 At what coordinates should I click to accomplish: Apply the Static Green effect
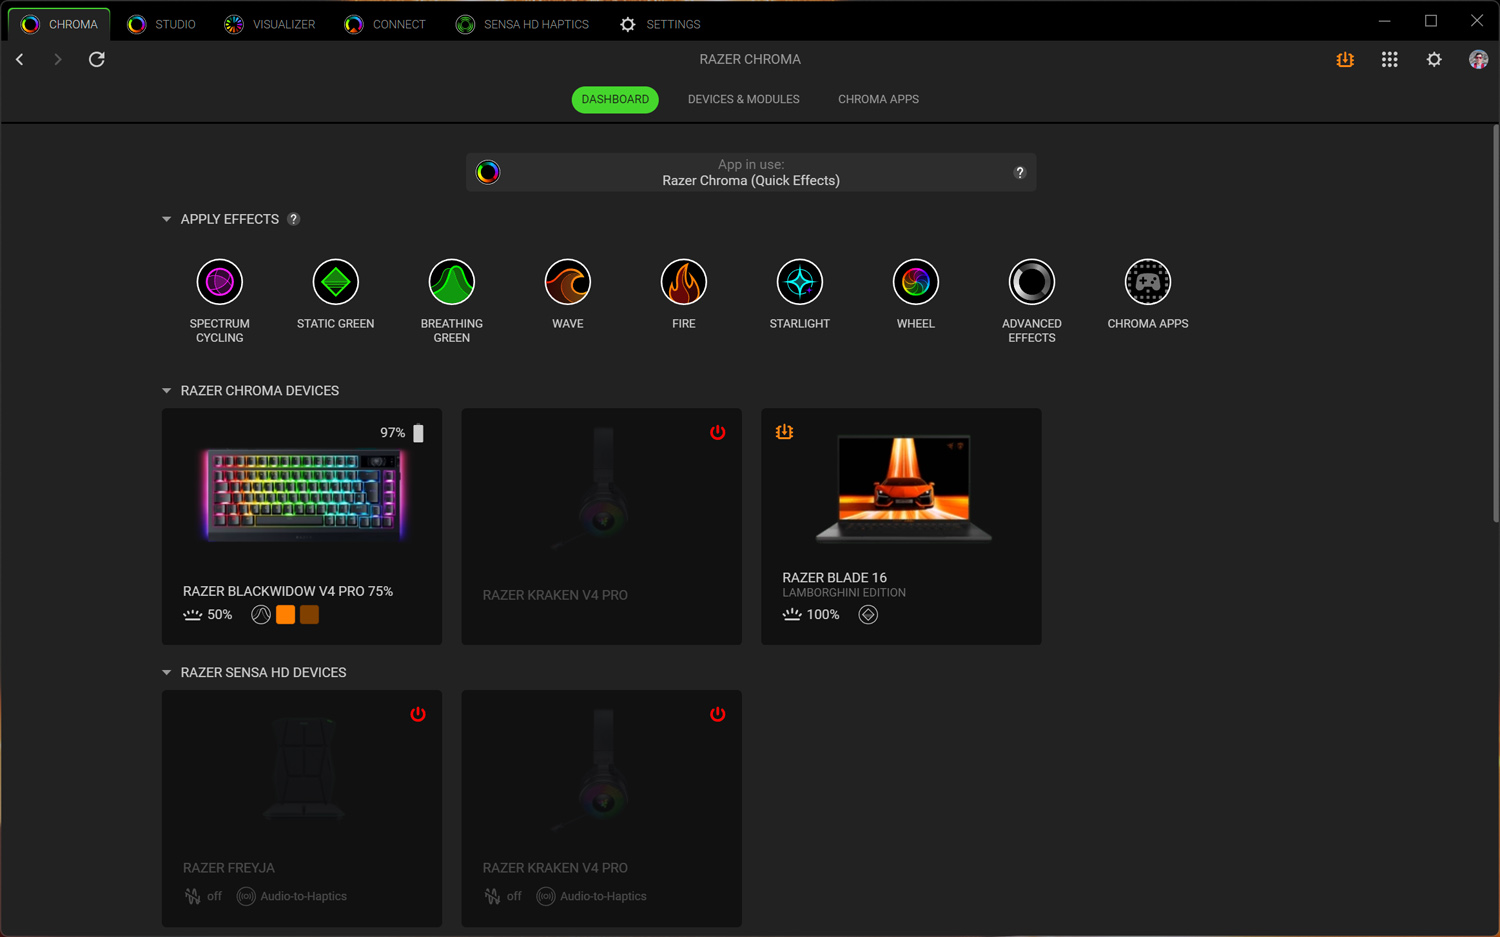tap(336, 282)
